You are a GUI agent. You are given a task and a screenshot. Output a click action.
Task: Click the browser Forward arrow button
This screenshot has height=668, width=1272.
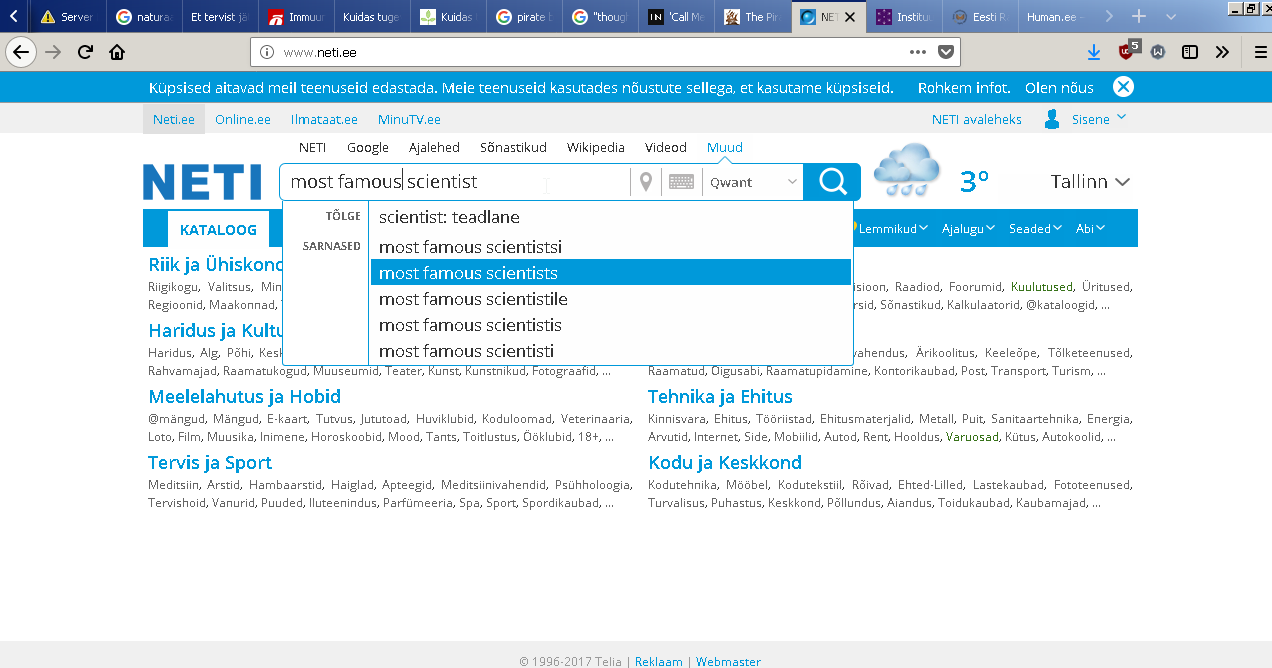pyautogui.click(x=53, y=52)
